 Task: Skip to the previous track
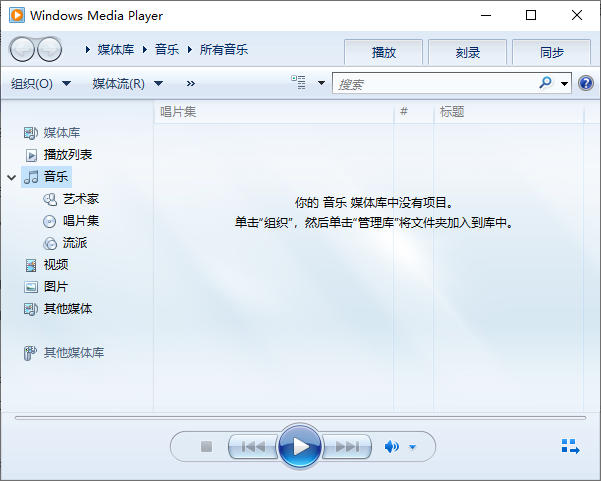(254, 447)
